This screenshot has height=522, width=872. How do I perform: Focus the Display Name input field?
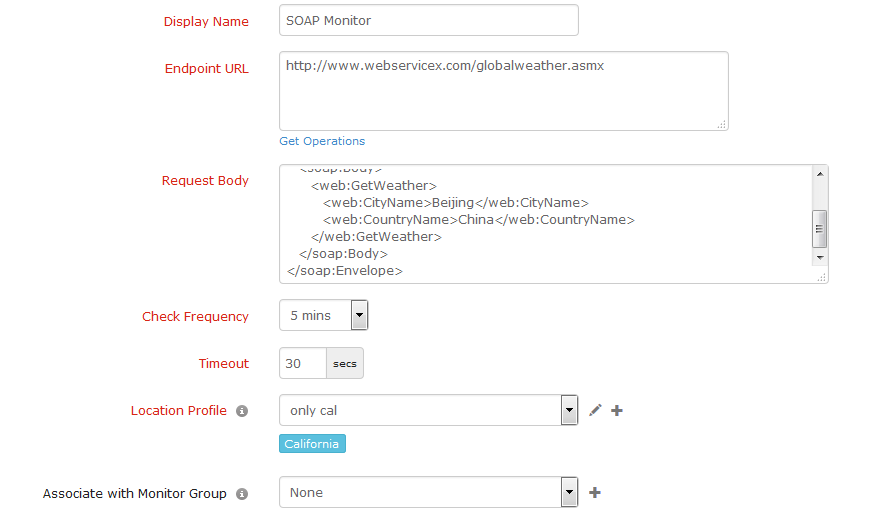(x=428, y=20)
